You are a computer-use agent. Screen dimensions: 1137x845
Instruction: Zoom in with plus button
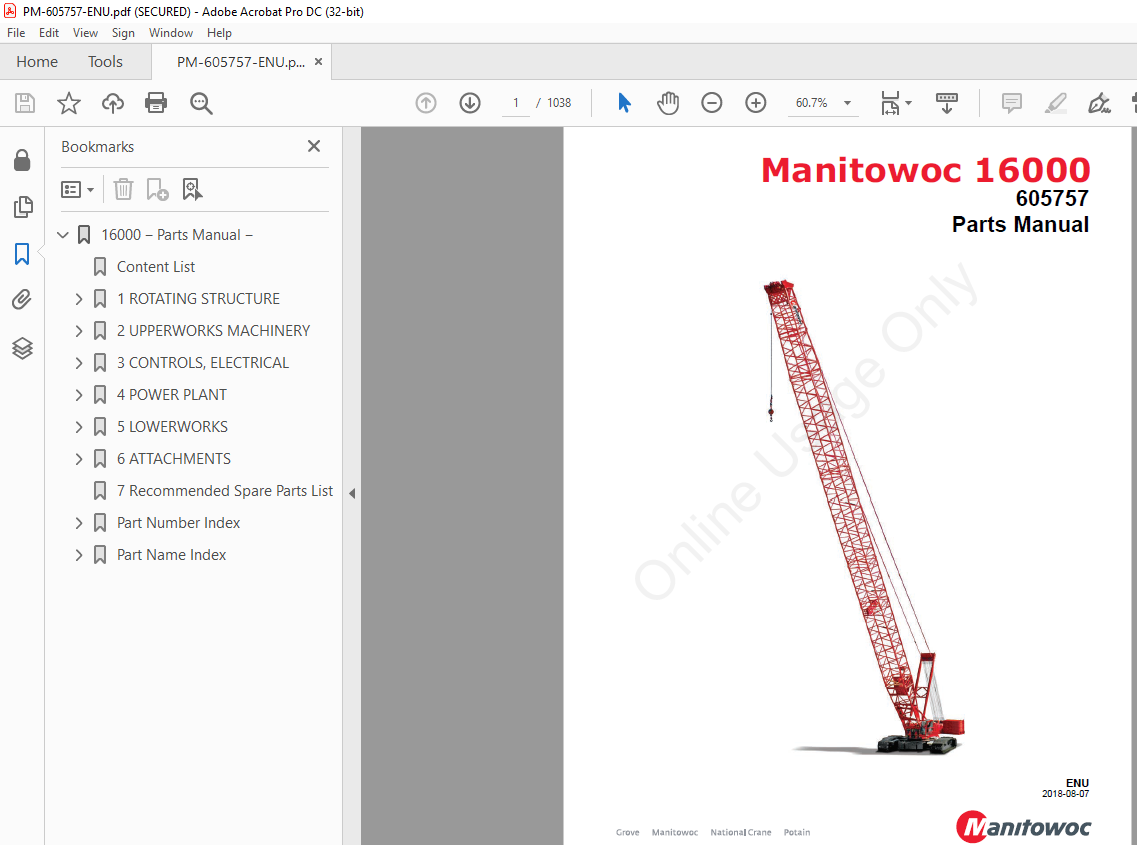[x=756, y=103]
